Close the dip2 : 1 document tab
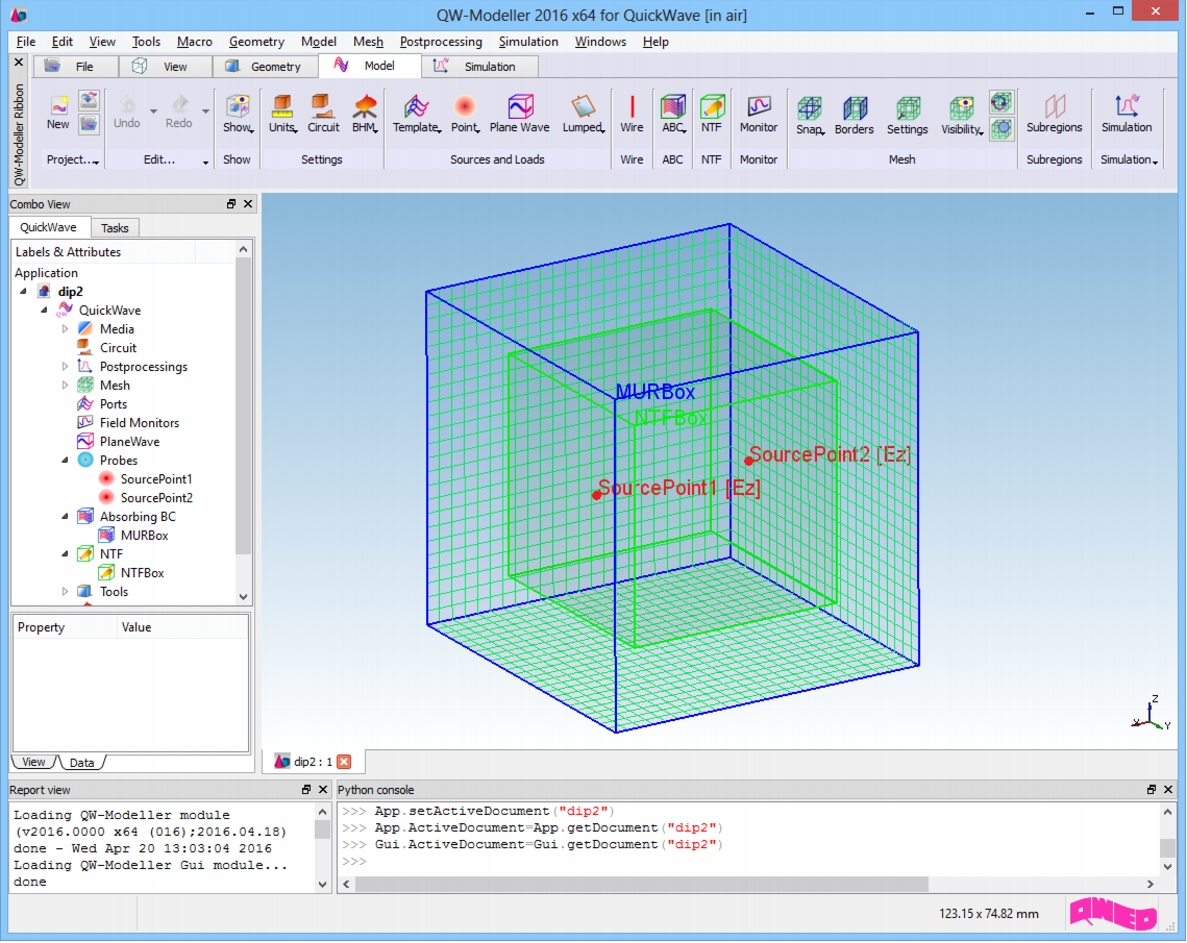 pyautogui.click(x=344, y=761)
